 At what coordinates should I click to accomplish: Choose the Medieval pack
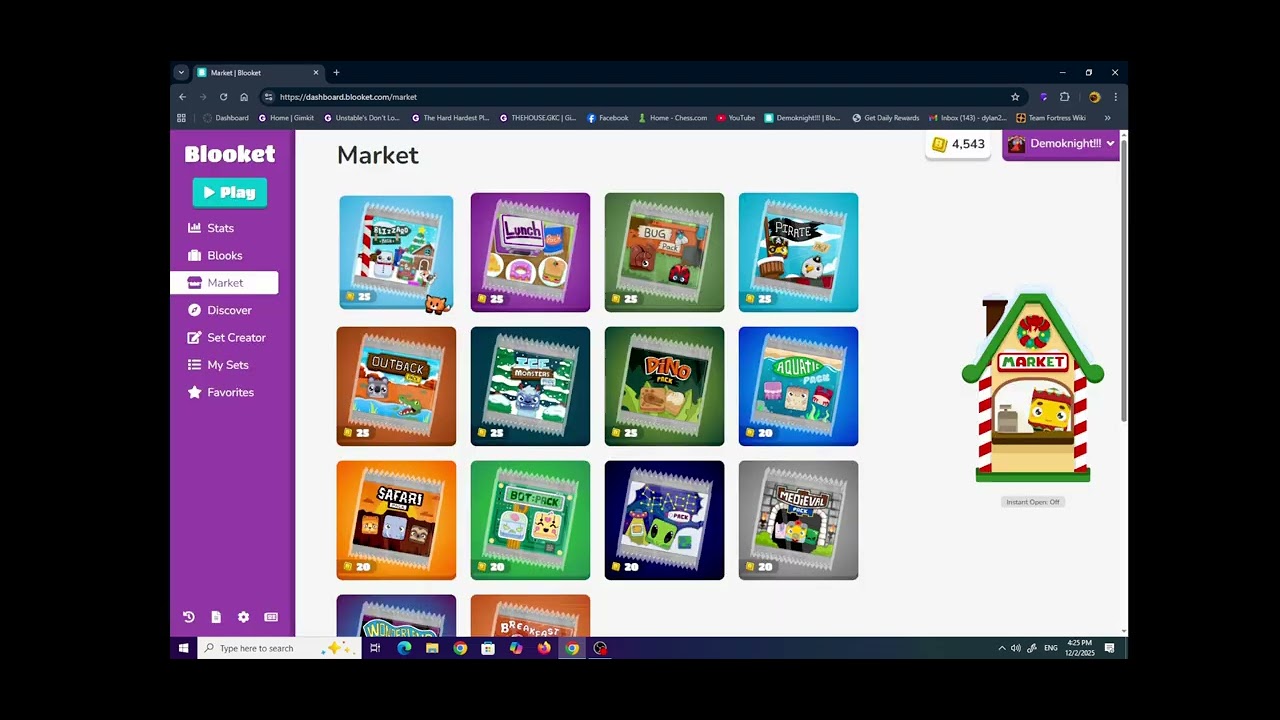[798, 520]
